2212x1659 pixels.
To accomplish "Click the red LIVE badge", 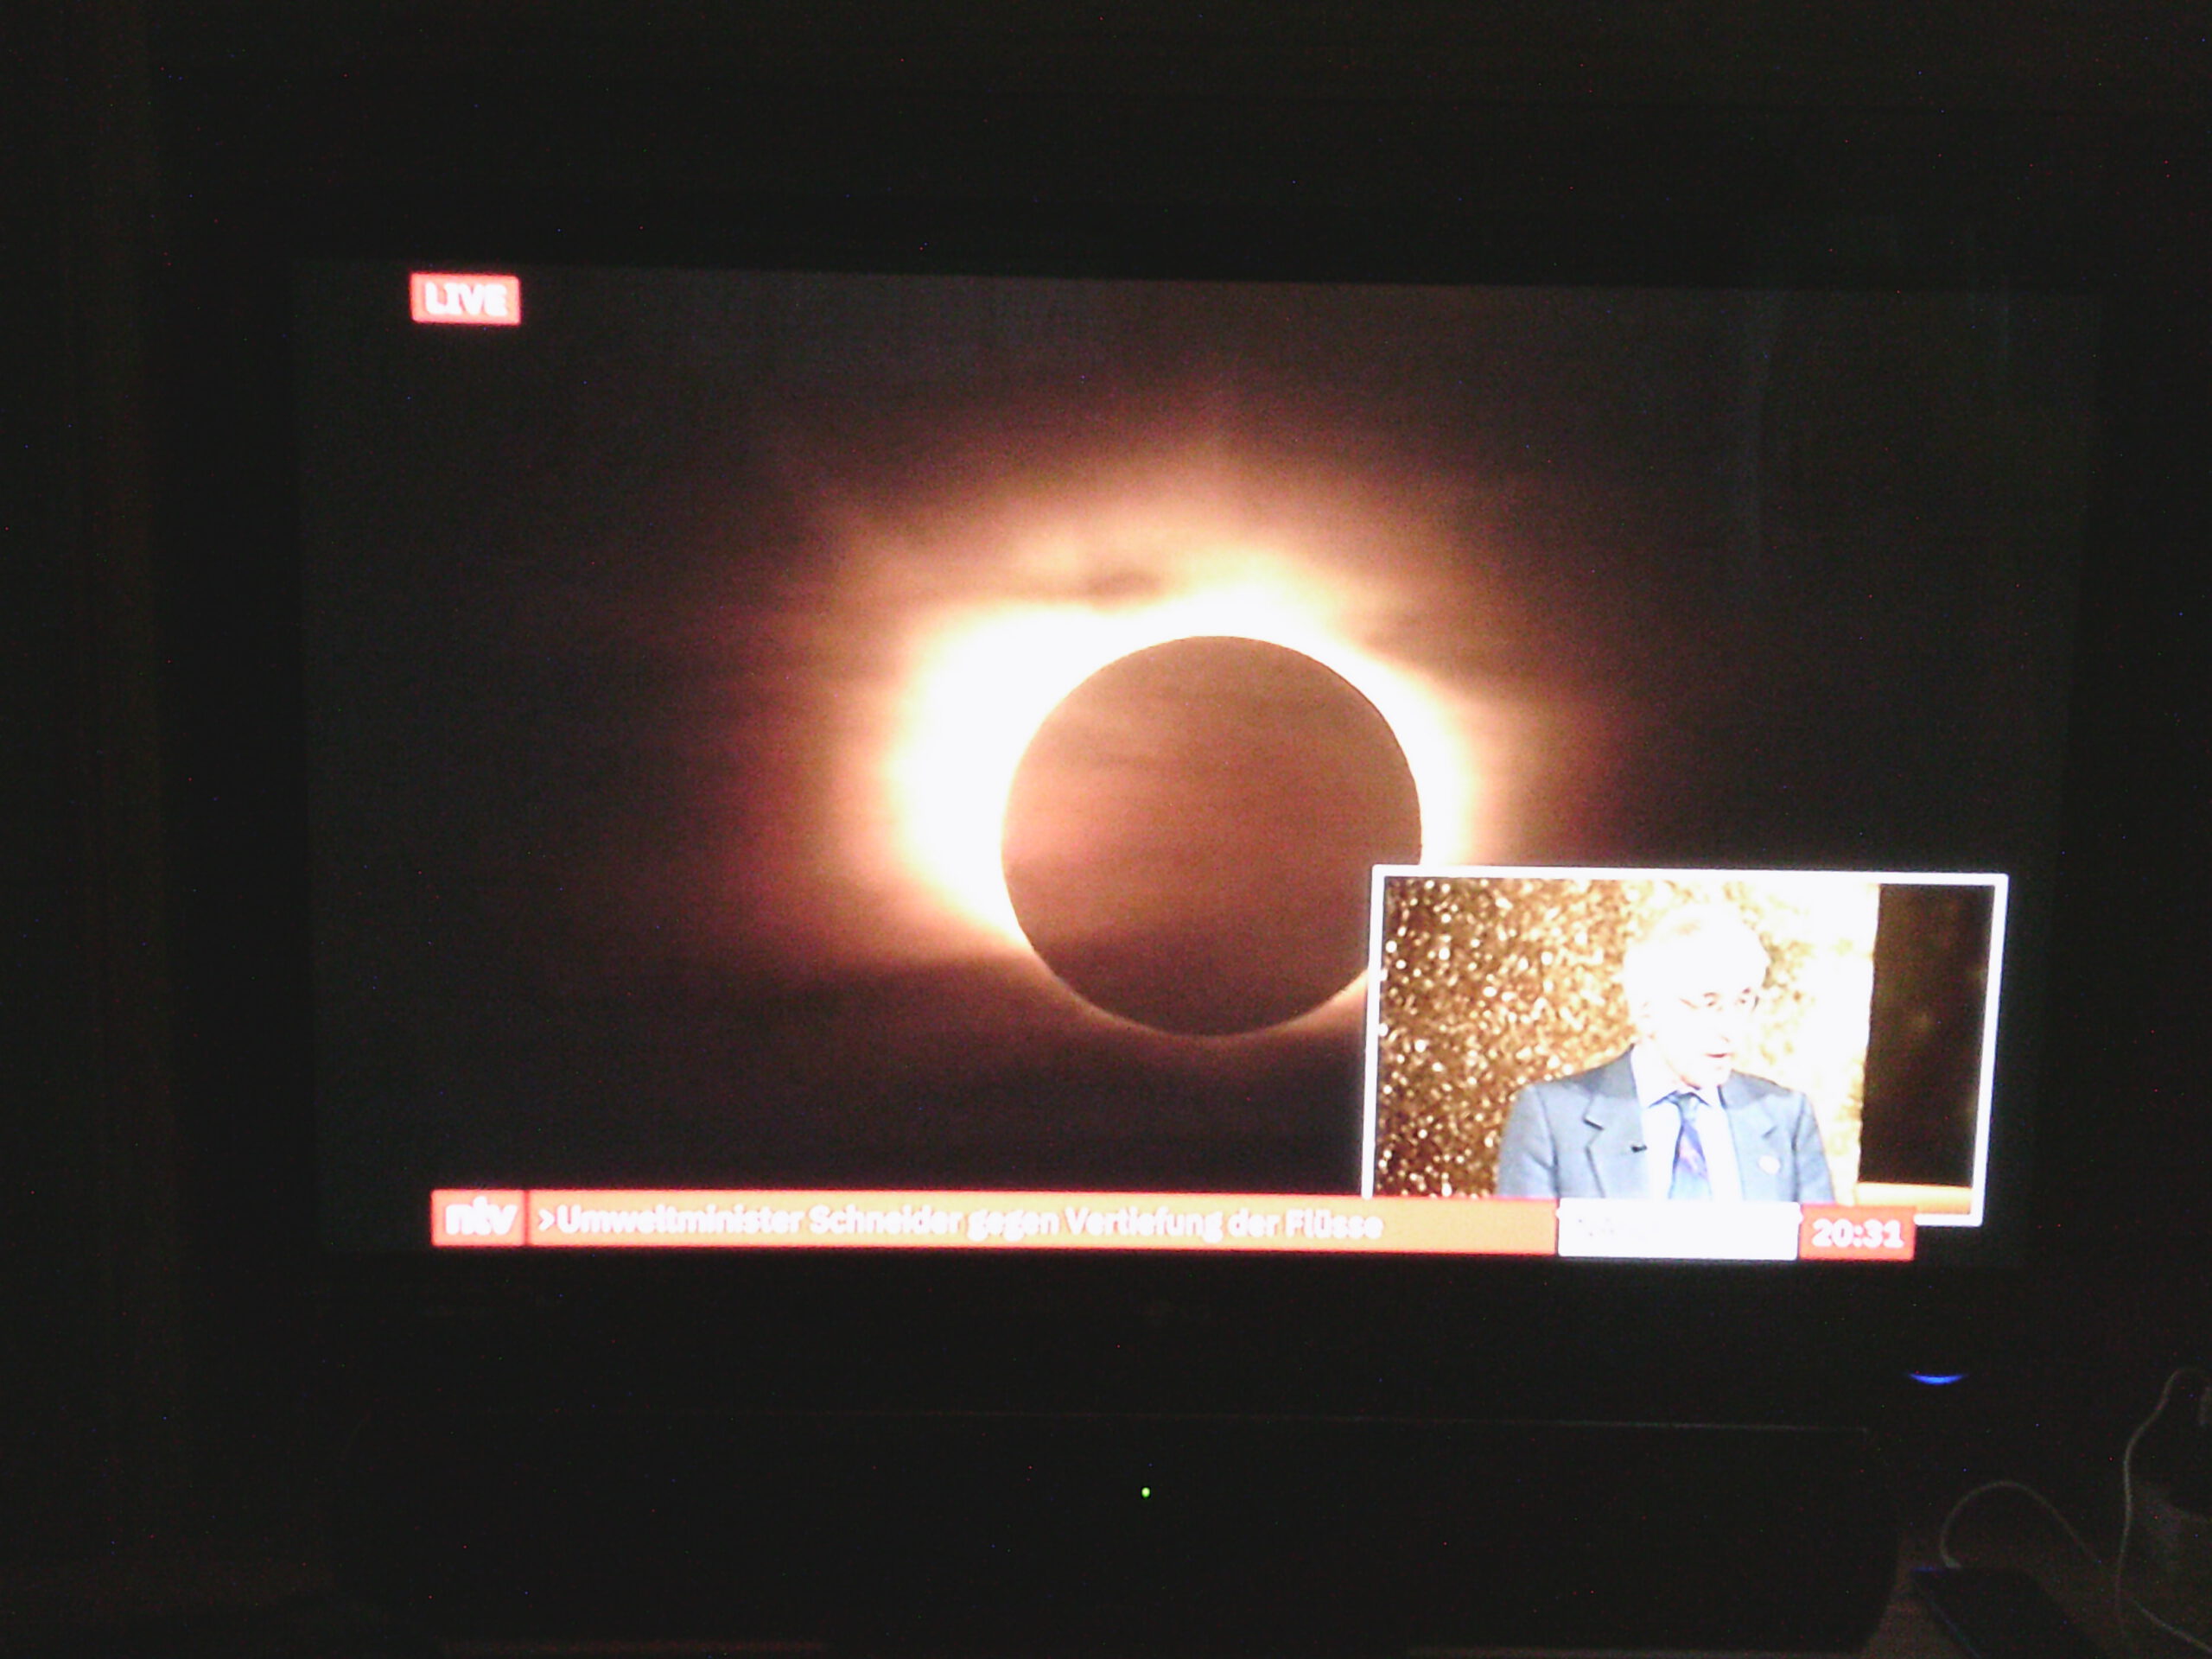I will 465,299.
